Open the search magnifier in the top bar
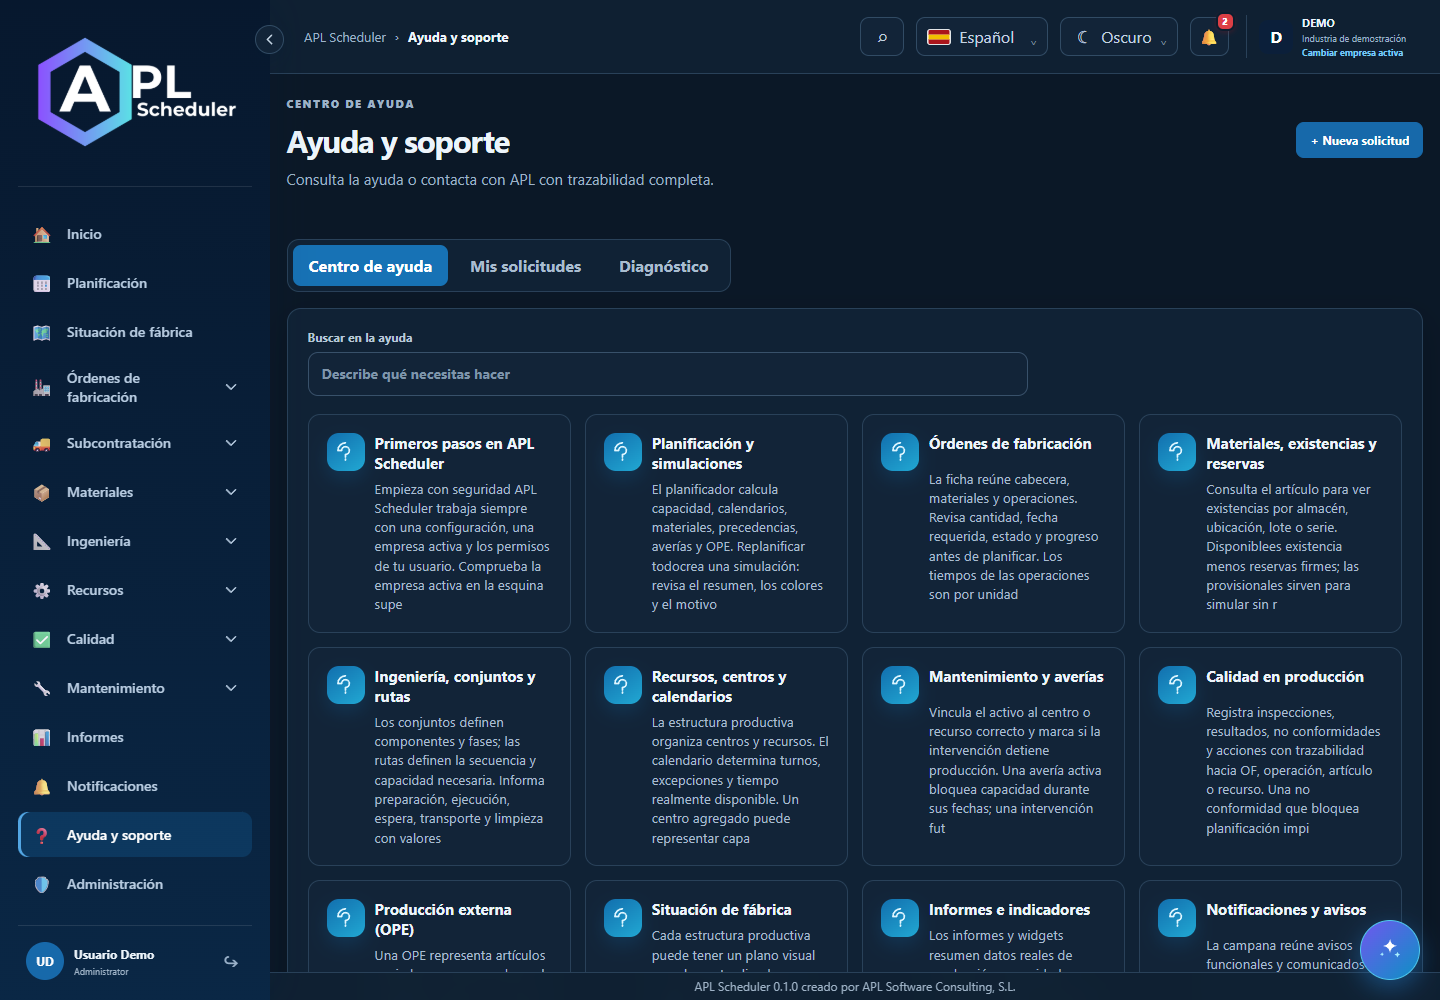 (882, 37)
